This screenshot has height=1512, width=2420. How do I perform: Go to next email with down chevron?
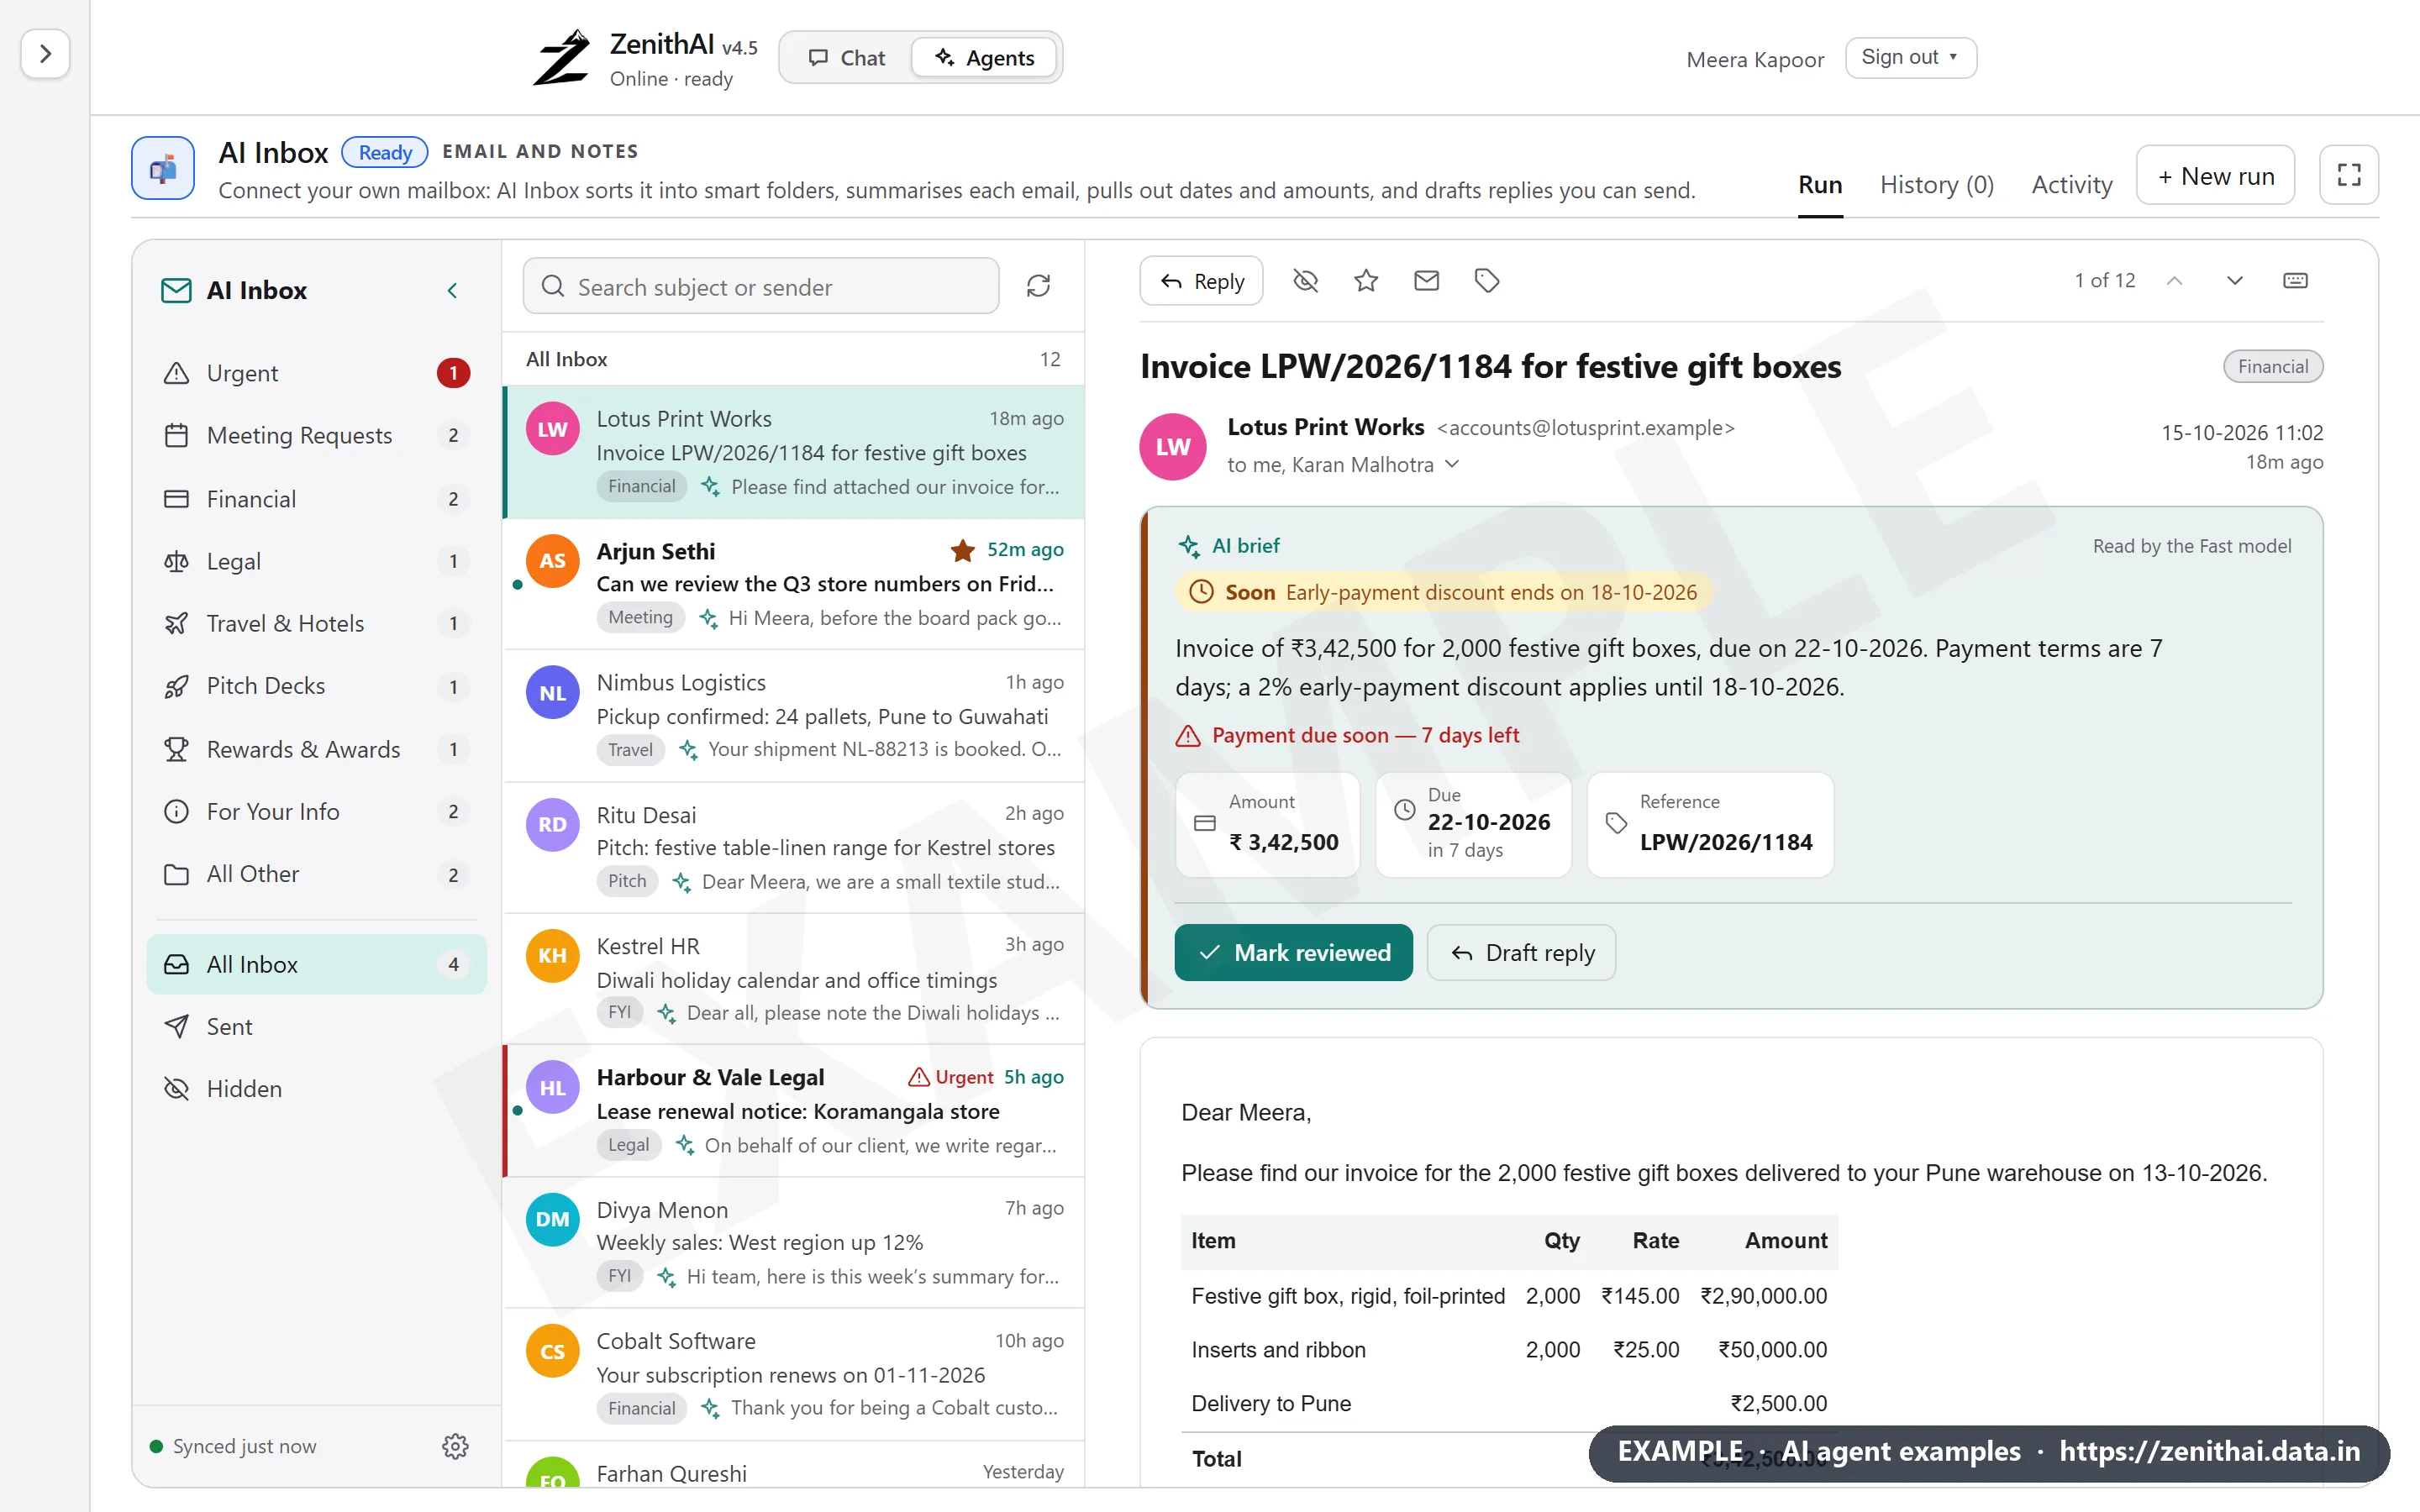click(x=2234, y=281)
